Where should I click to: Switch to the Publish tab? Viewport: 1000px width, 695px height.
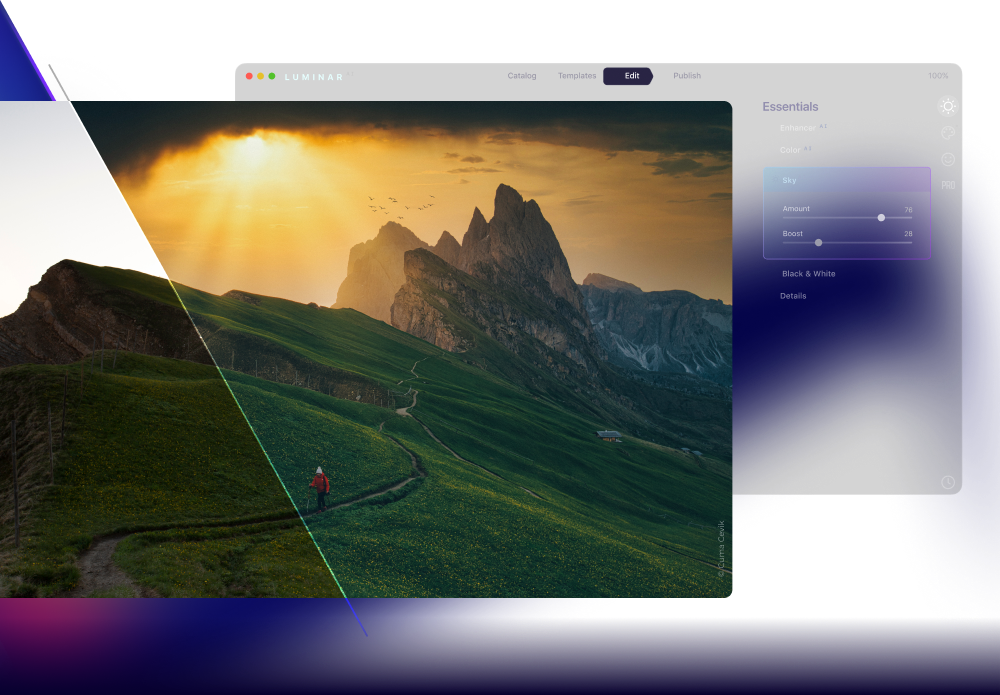[687, 75]
